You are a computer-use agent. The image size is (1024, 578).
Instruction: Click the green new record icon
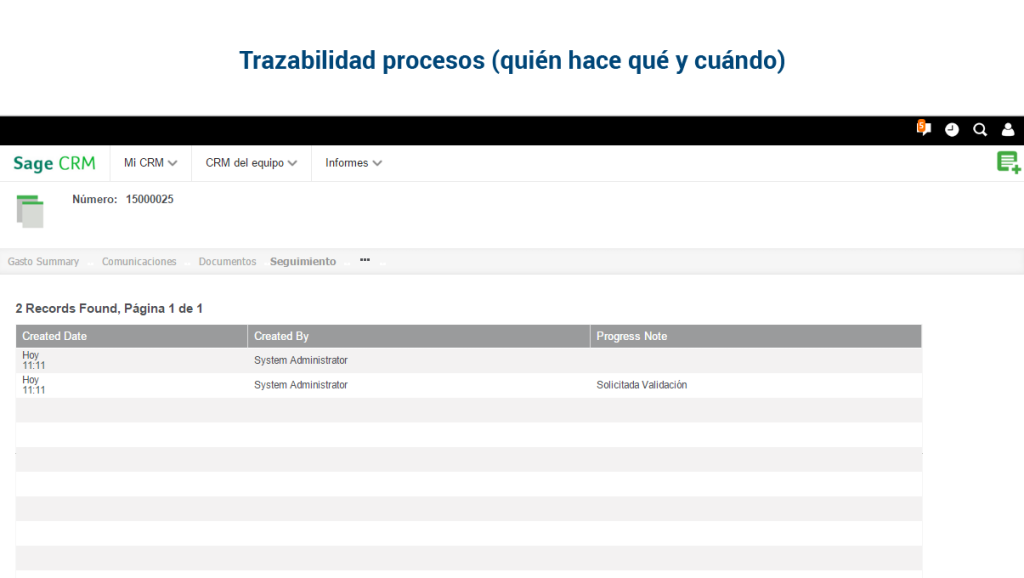(1008, 161)
